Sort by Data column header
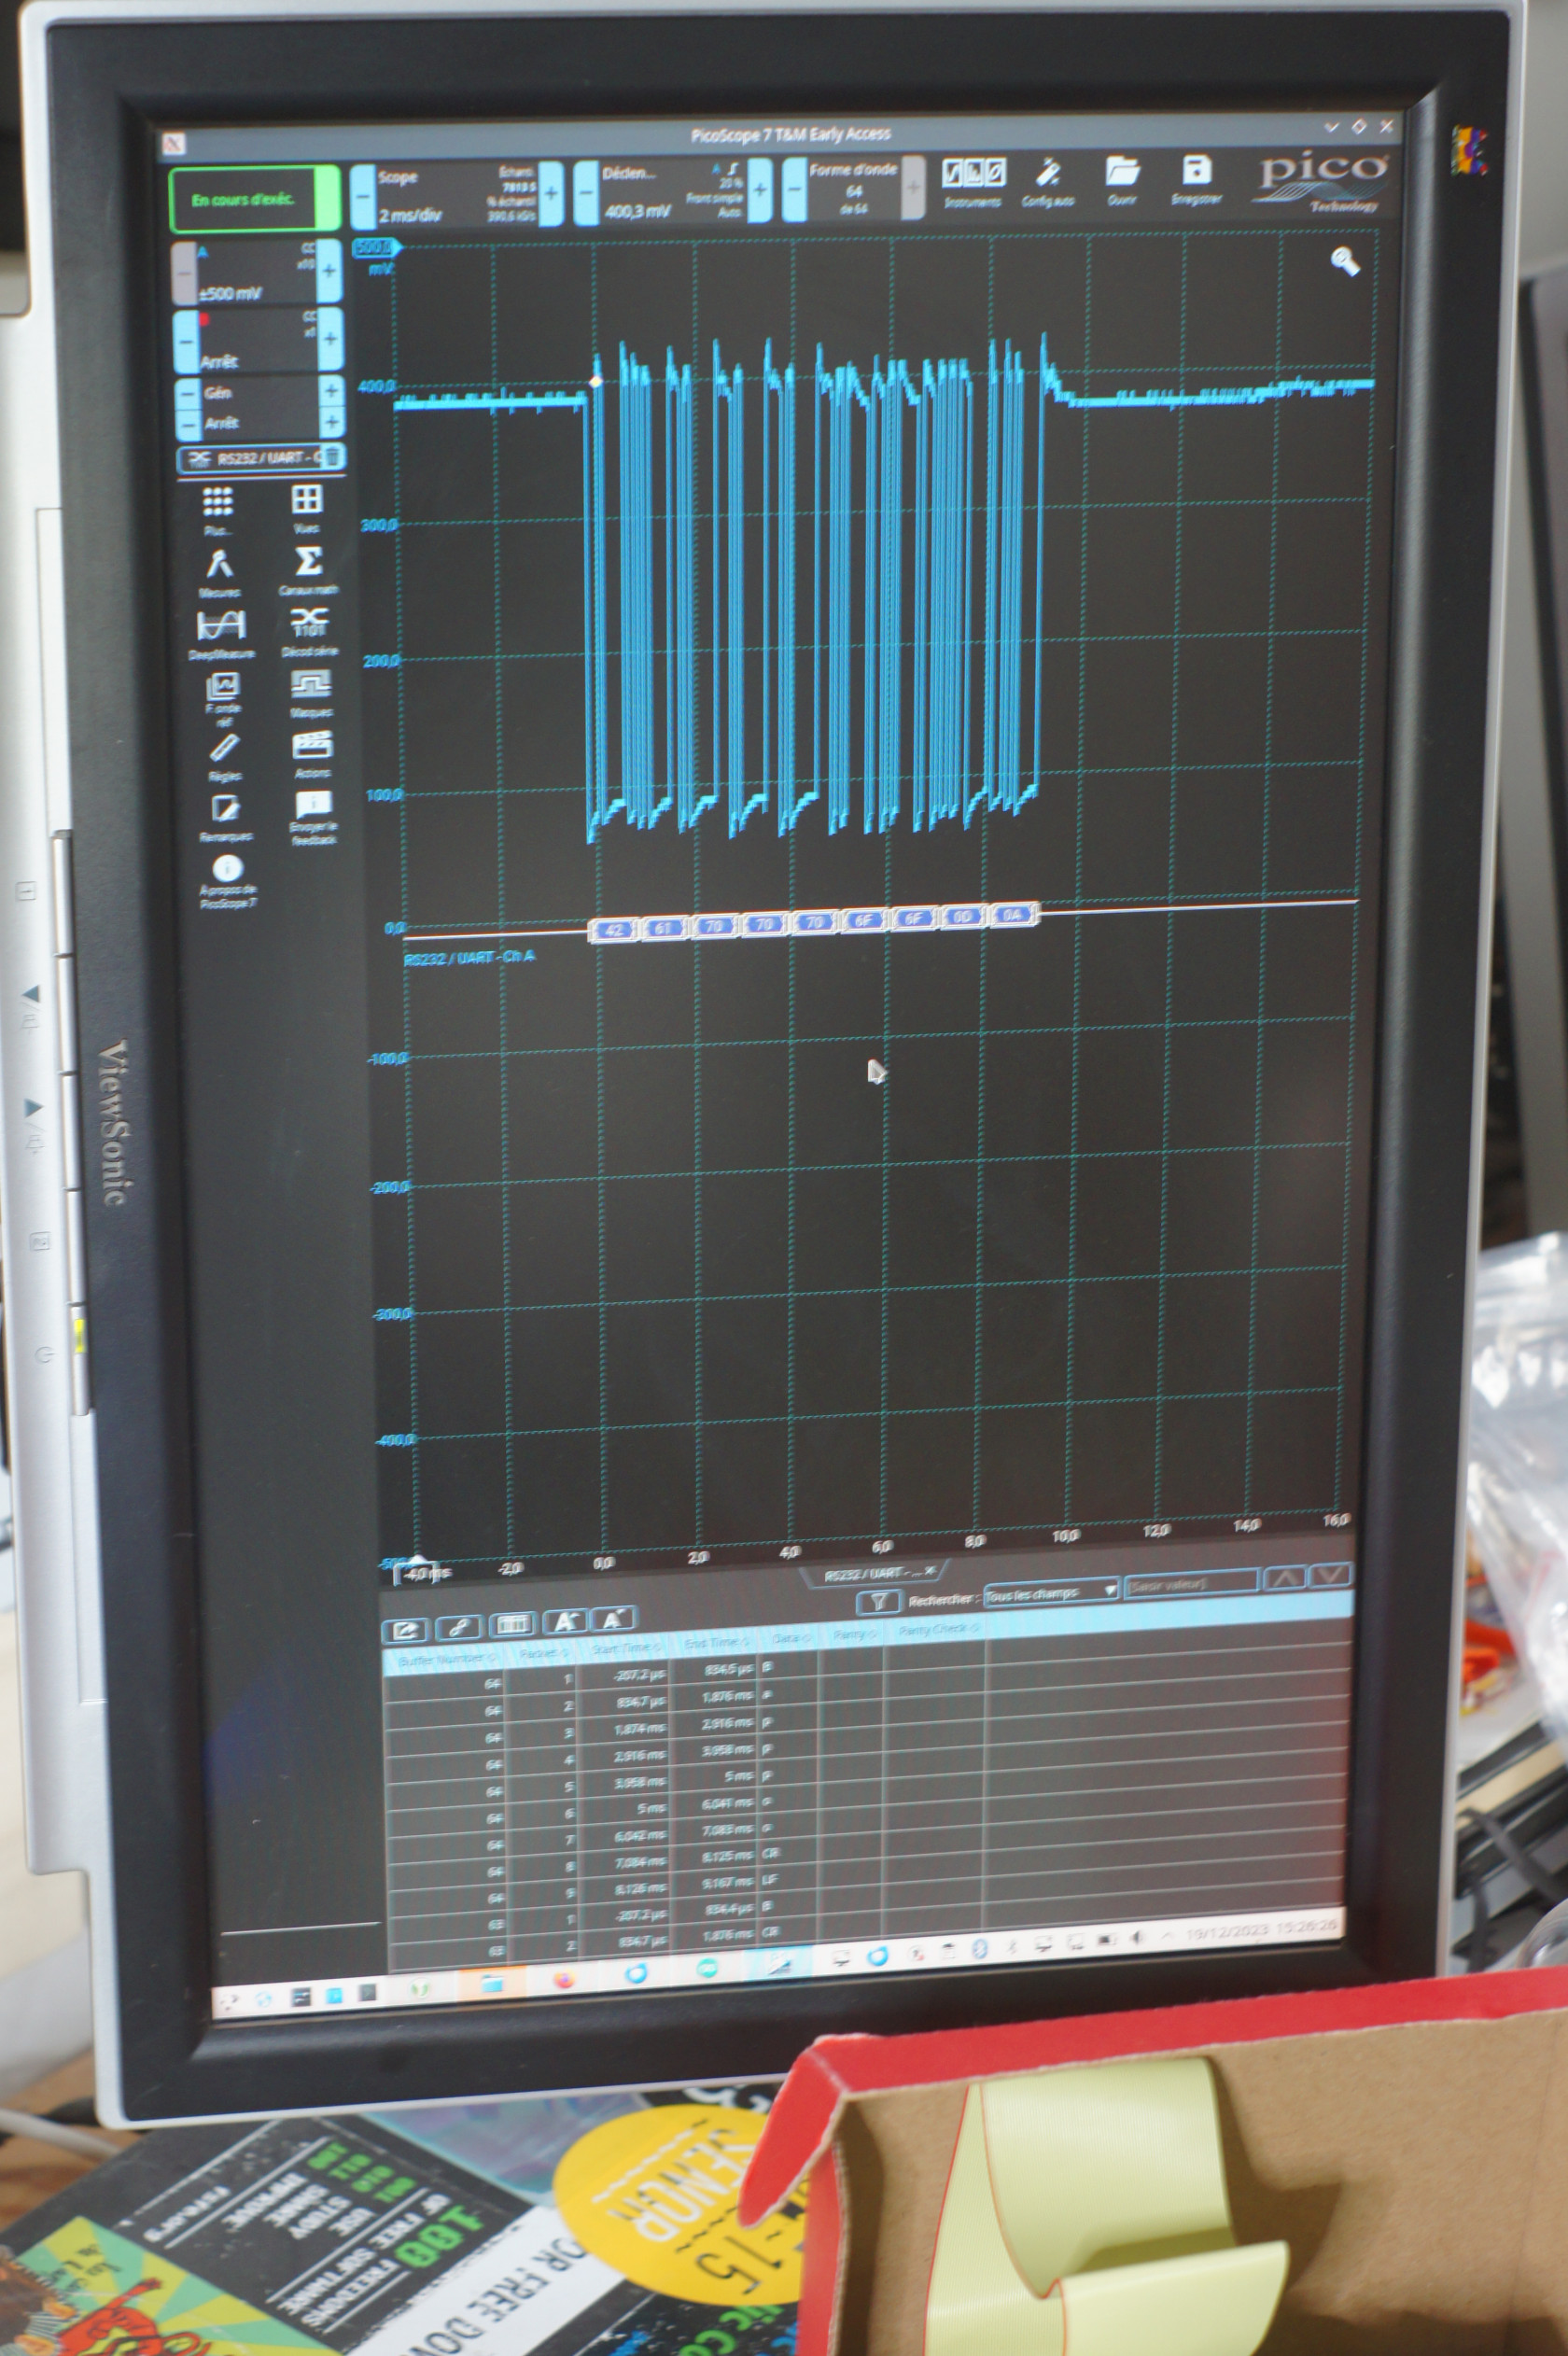 click(x=789, y=1639)
